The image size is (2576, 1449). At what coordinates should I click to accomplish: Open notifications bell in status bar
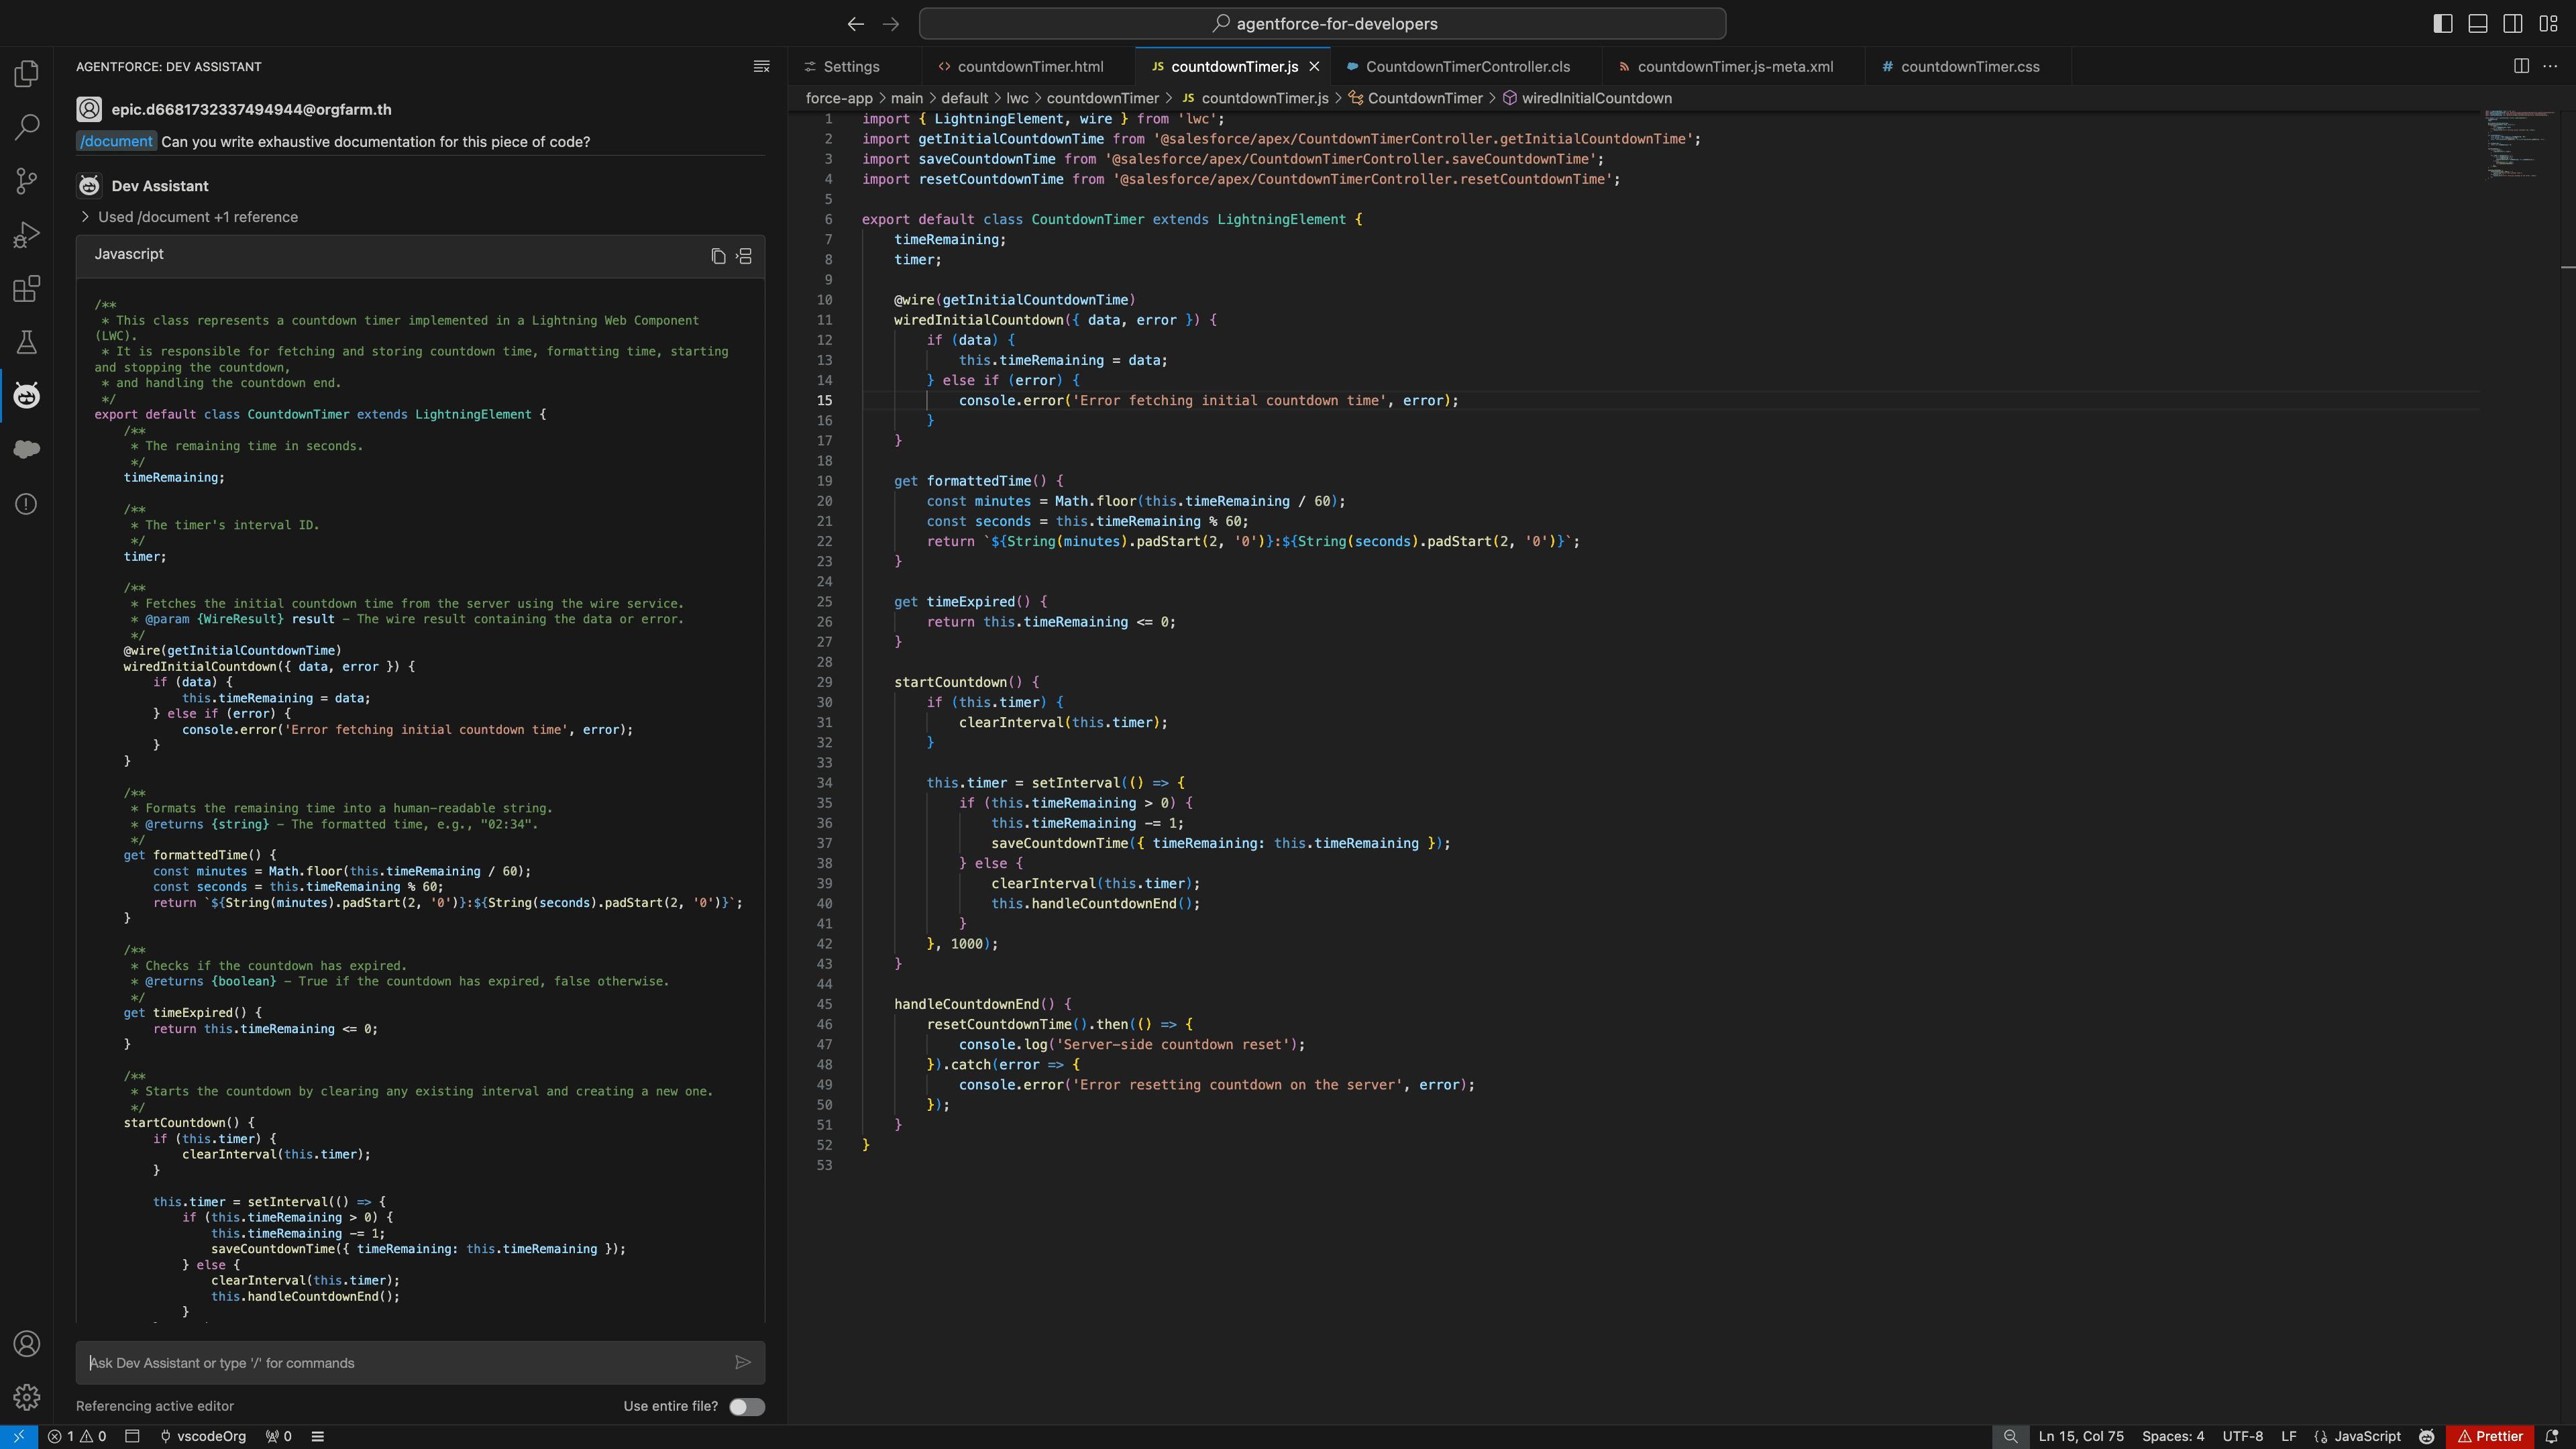tap(2552, 1436)
